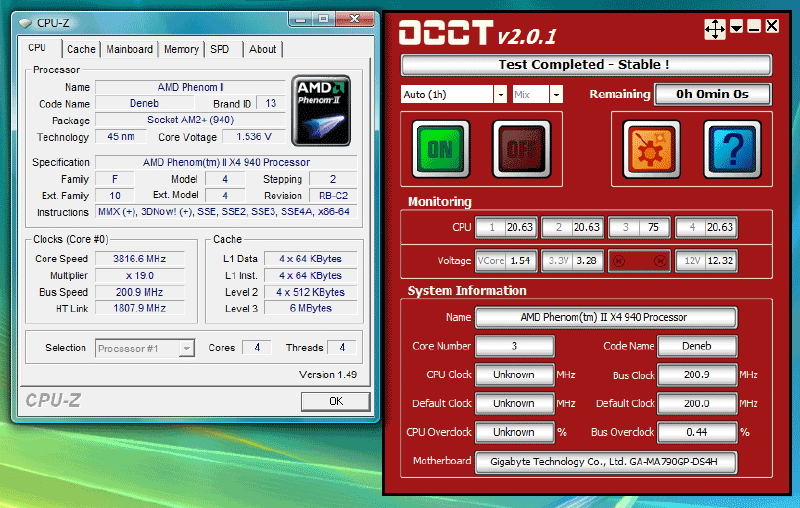The image size is (800, 508).
Task: Start the OCCT test with ON button
Action: 440,149
